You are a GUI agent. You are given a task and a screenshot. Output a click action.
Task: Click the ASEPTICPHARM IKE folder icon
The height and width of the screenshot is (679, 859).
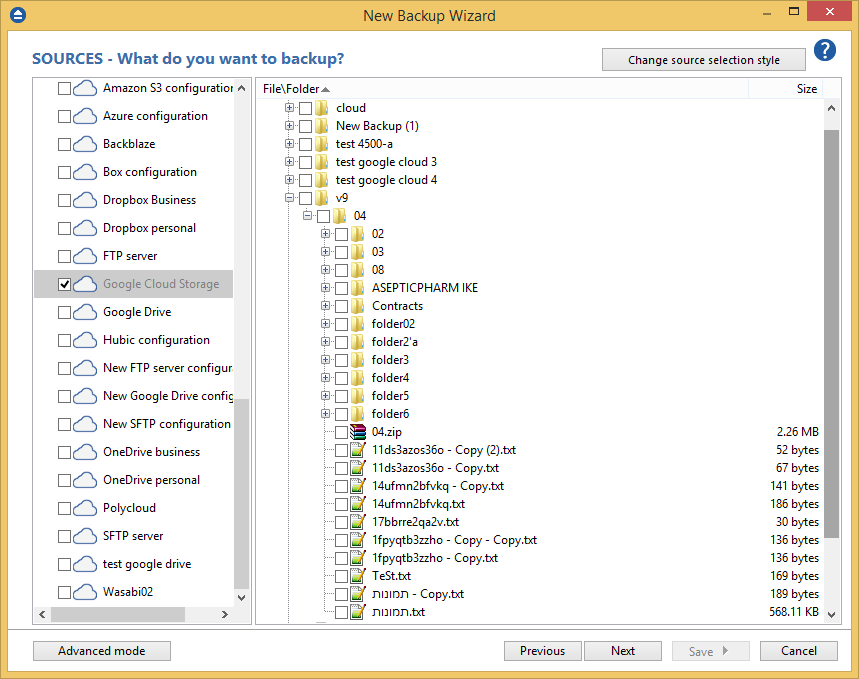pos(358,288)
